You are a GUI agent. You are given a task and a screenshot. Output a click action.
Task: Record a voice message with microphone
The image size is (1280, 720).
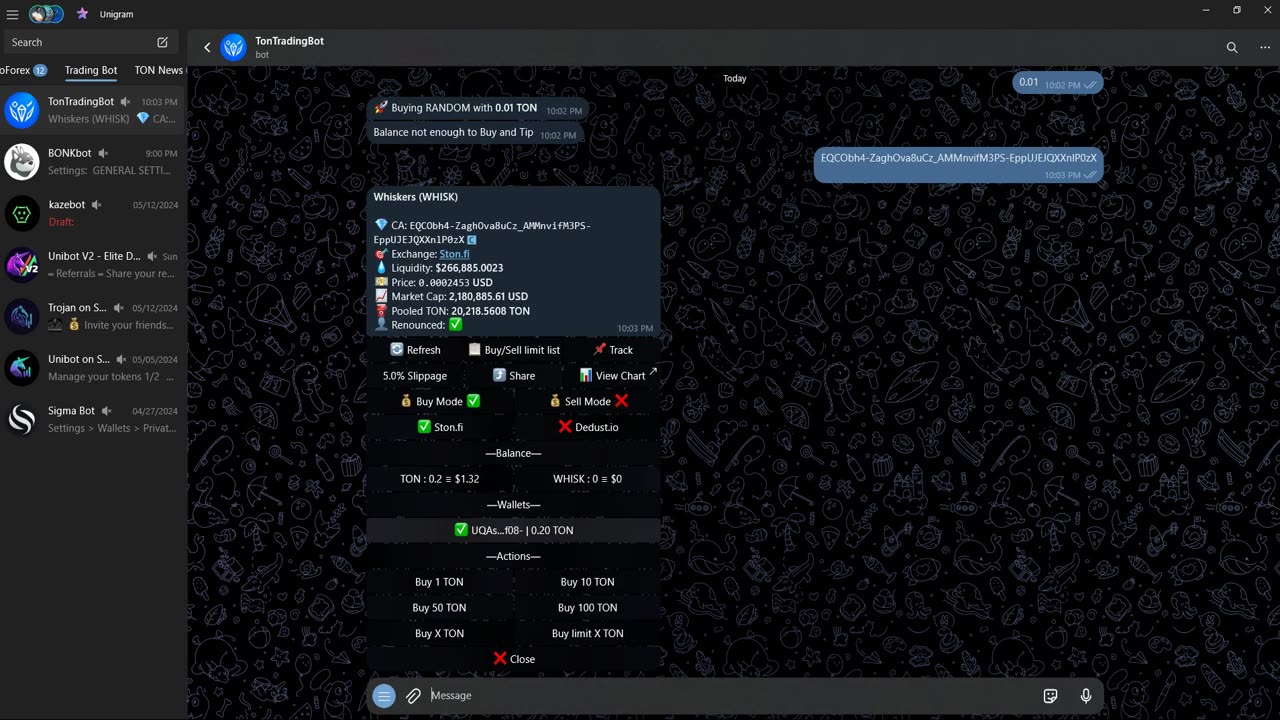click(1086, 696)
